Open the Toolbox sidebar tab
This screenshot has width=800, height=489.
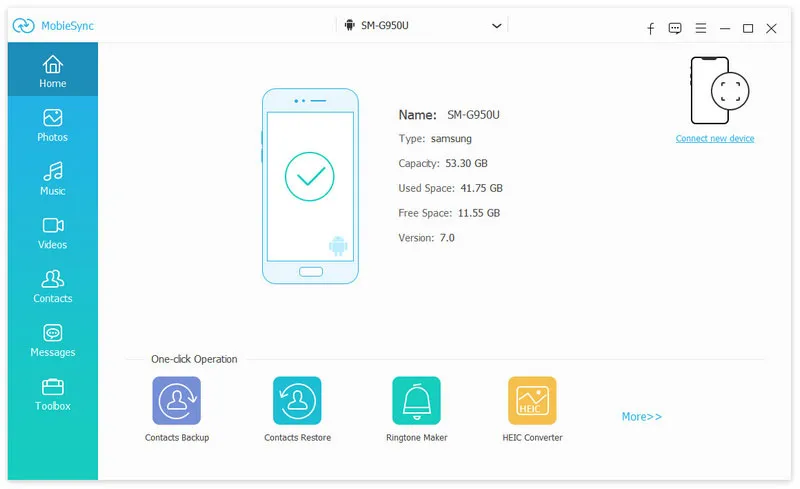(53, 395)
